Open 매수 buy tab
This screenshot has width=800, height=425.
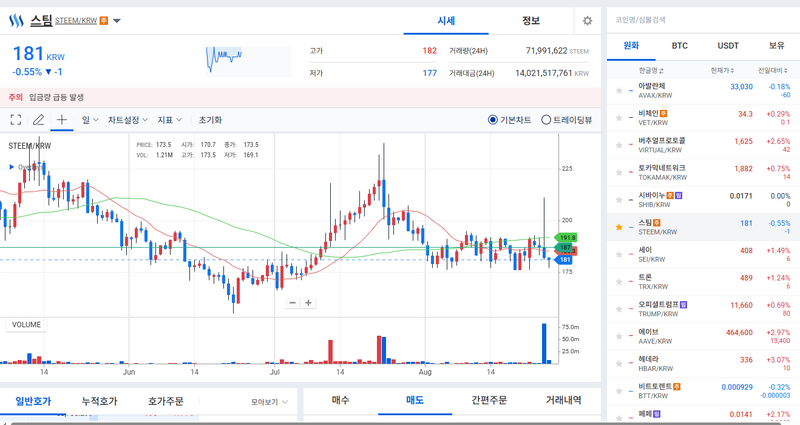pyautogui.click(x=340, y=401)
